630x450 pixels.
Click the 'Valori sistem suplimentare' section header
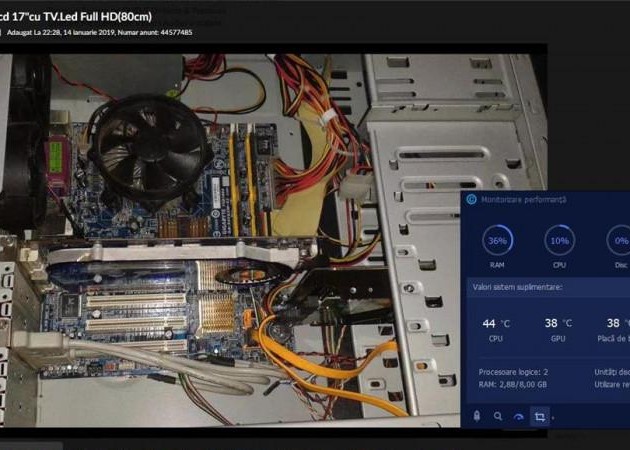(517, 287)
